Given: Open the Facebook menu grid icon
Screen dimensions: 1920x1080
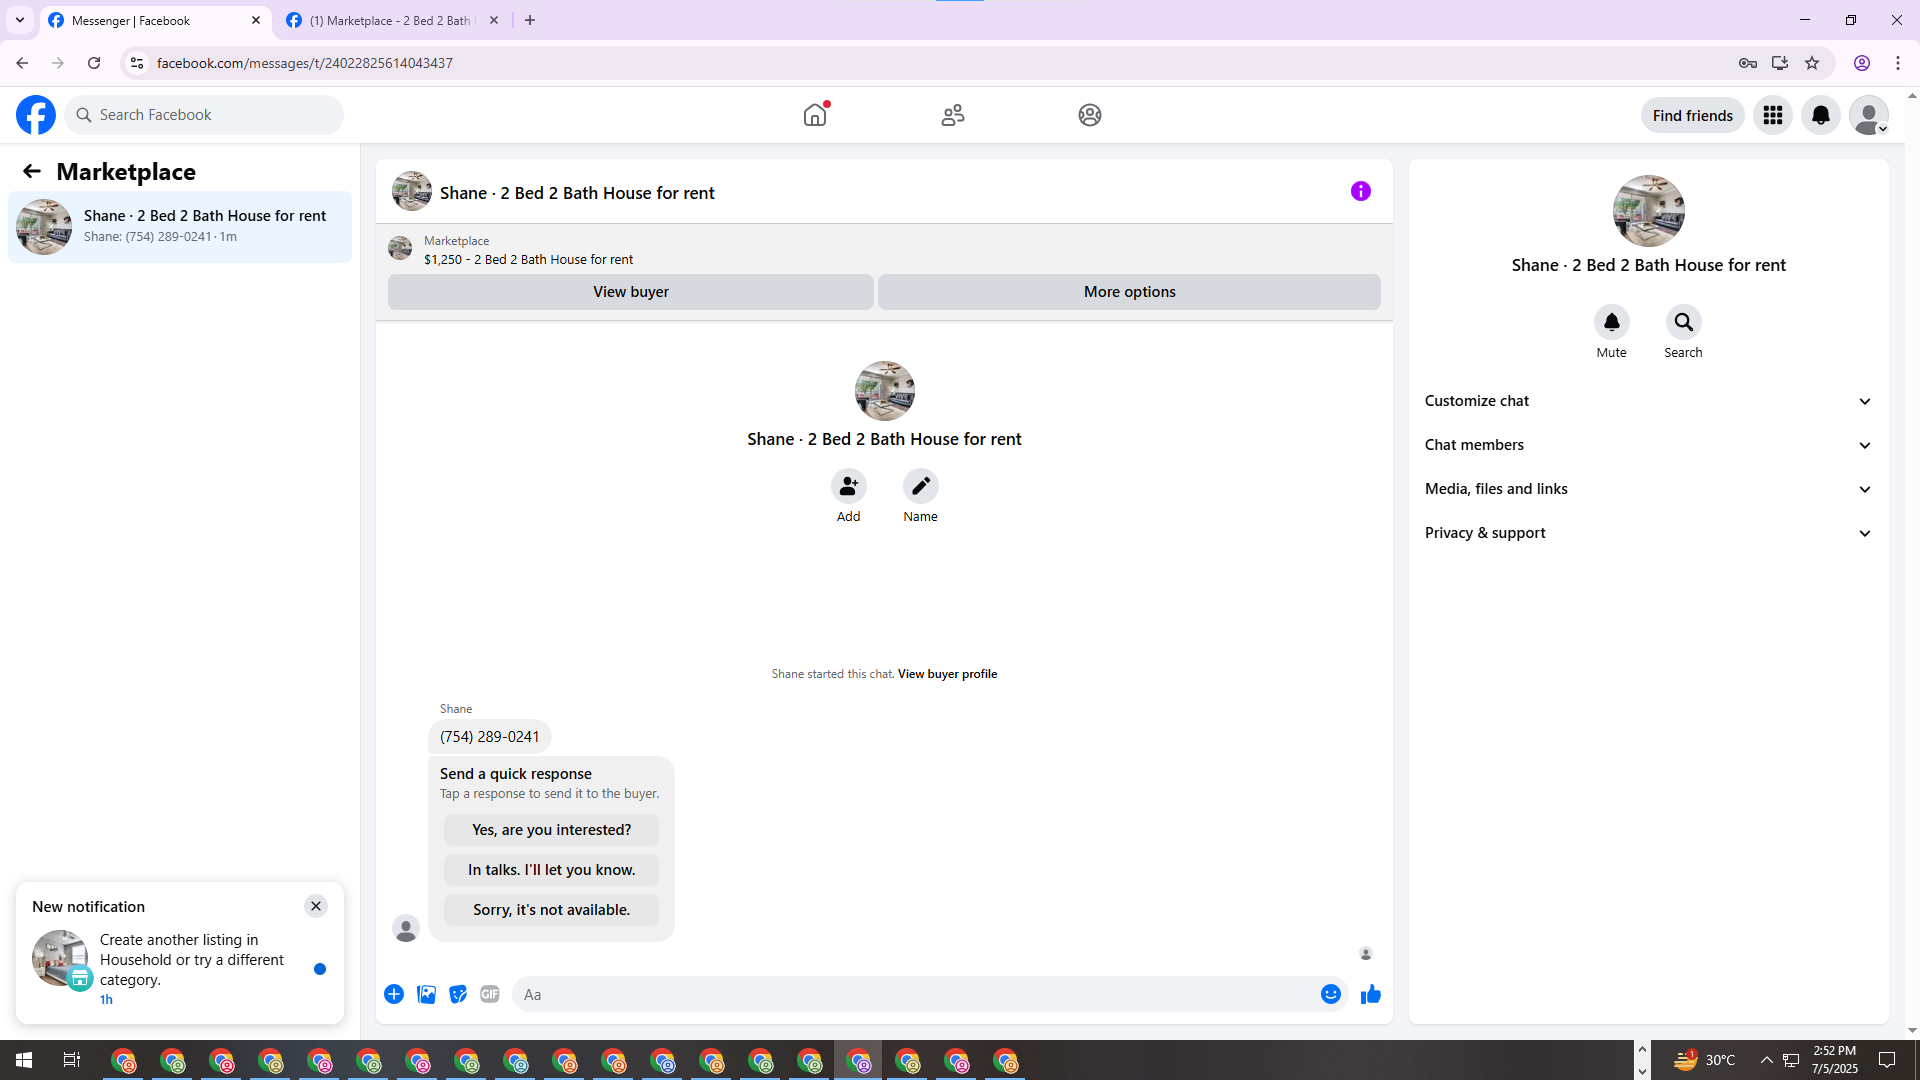Looking at the screenshot, I should [1772, 115].
